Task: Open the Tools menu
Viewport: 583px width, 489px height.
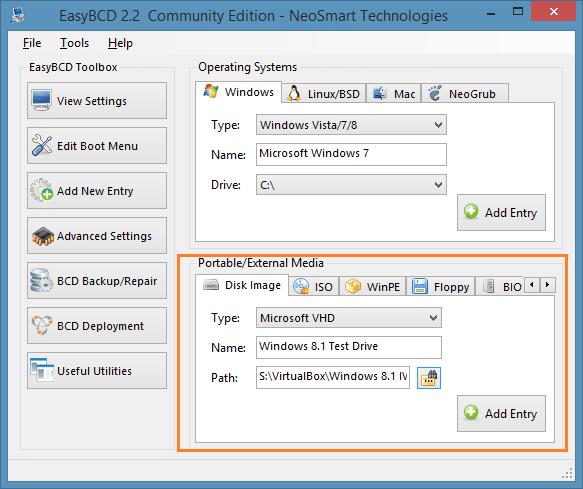Action: 74,43
